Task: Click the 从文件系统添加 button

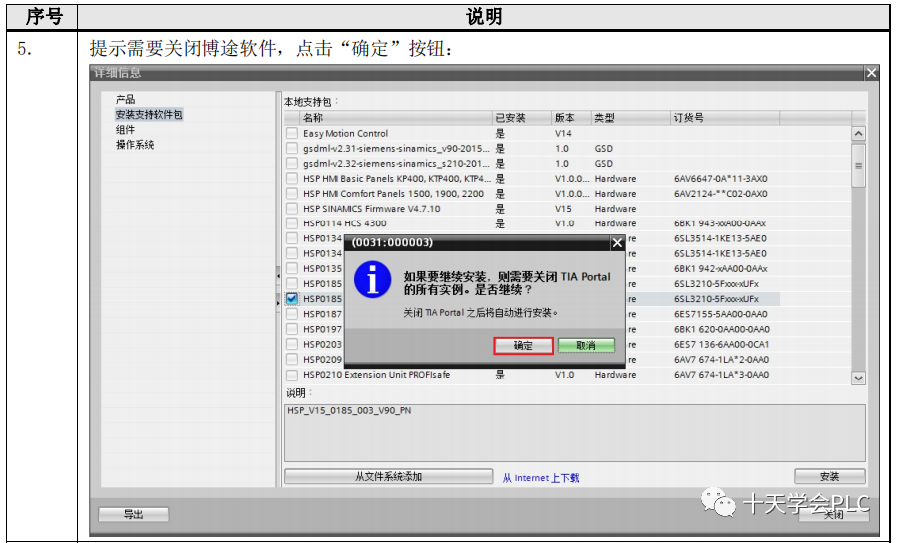Action: (x=388, y=476)
